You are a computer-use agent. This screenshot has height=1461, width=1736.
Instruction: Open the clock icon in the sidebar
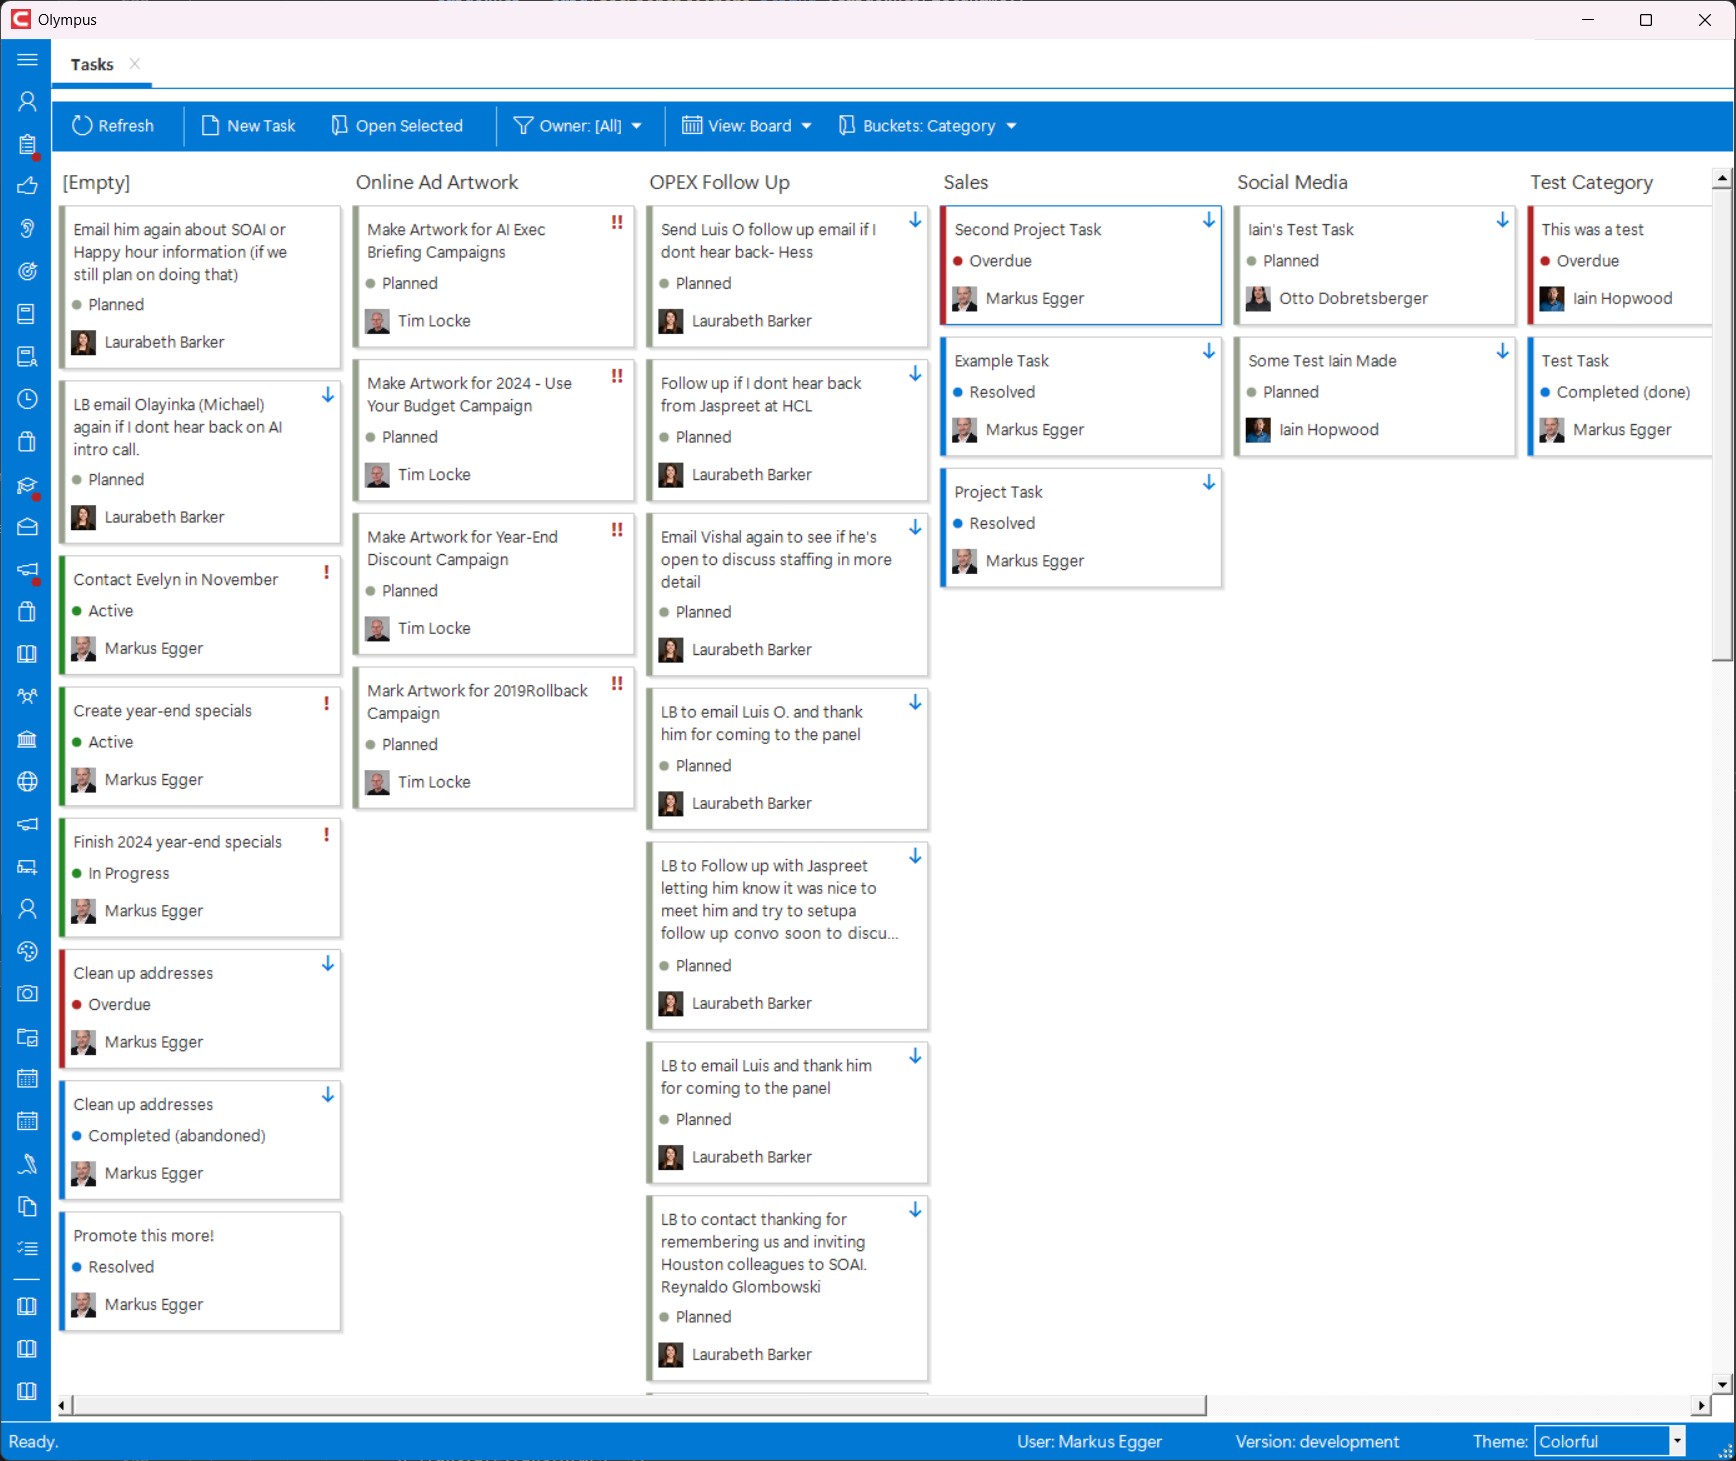coord(27,399)
